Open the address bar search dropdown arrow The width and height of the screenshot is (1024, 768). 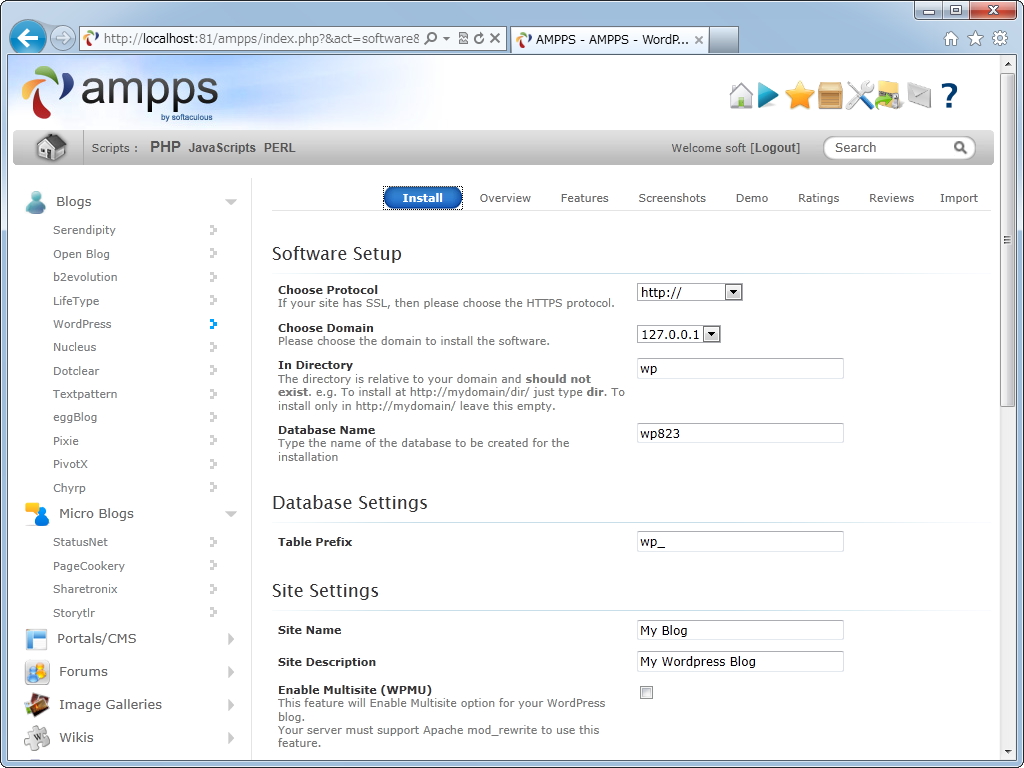click(x=447, y=39)
